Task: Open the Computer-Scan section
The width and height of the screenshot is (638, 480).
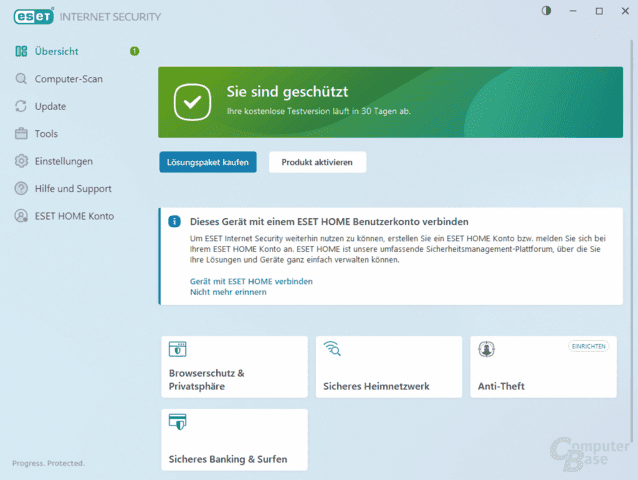Action: (68, 79)
